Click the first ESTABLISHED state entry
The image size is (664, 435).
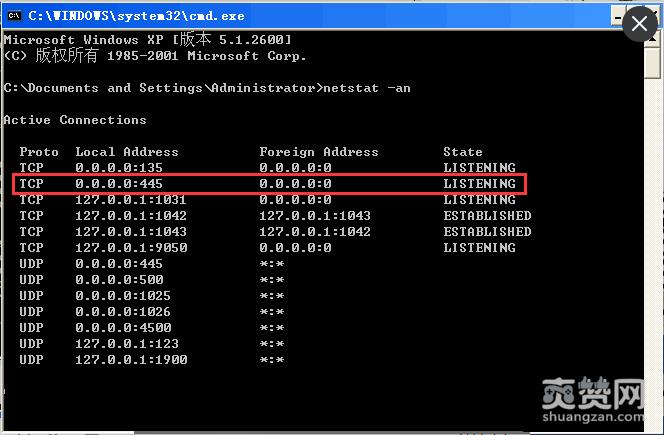487,216
